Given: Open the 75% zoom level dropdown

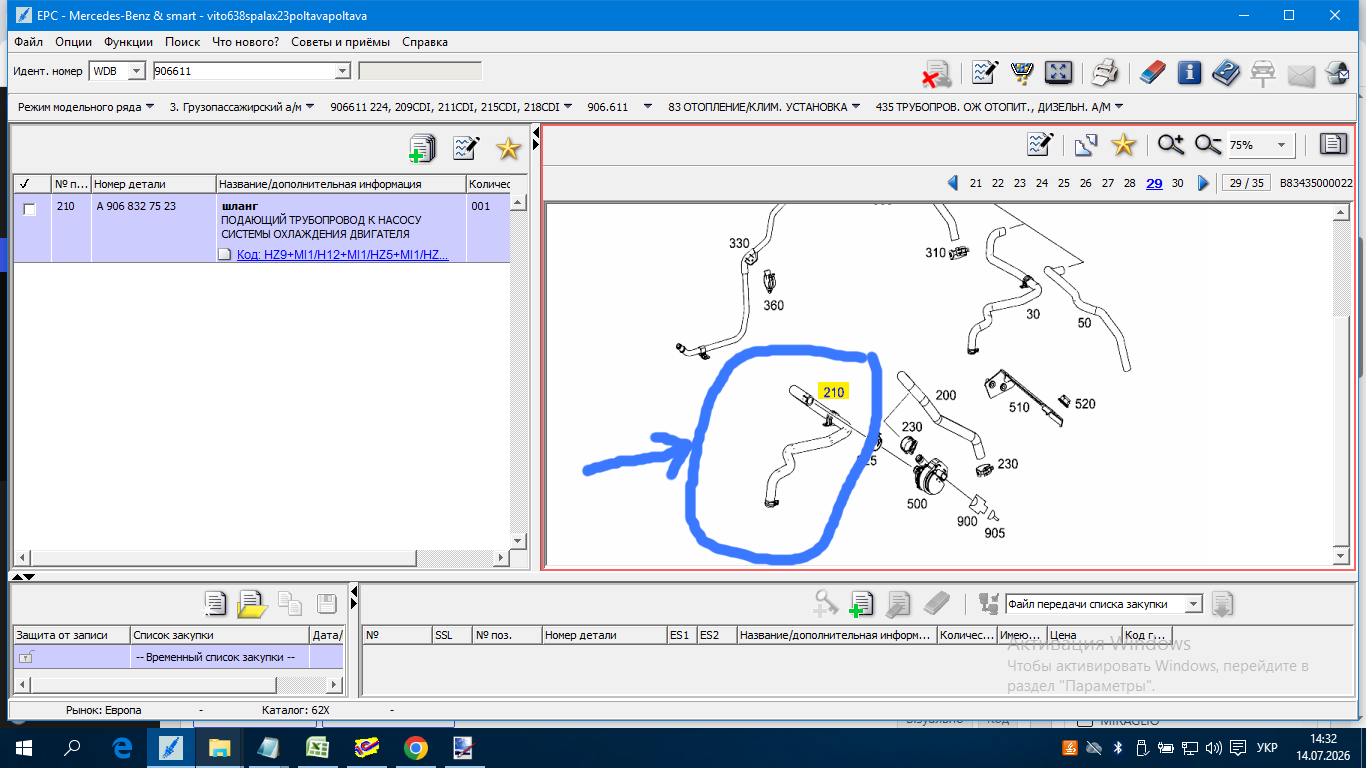Looking at the screenshot, I should tap(1281, 145).
